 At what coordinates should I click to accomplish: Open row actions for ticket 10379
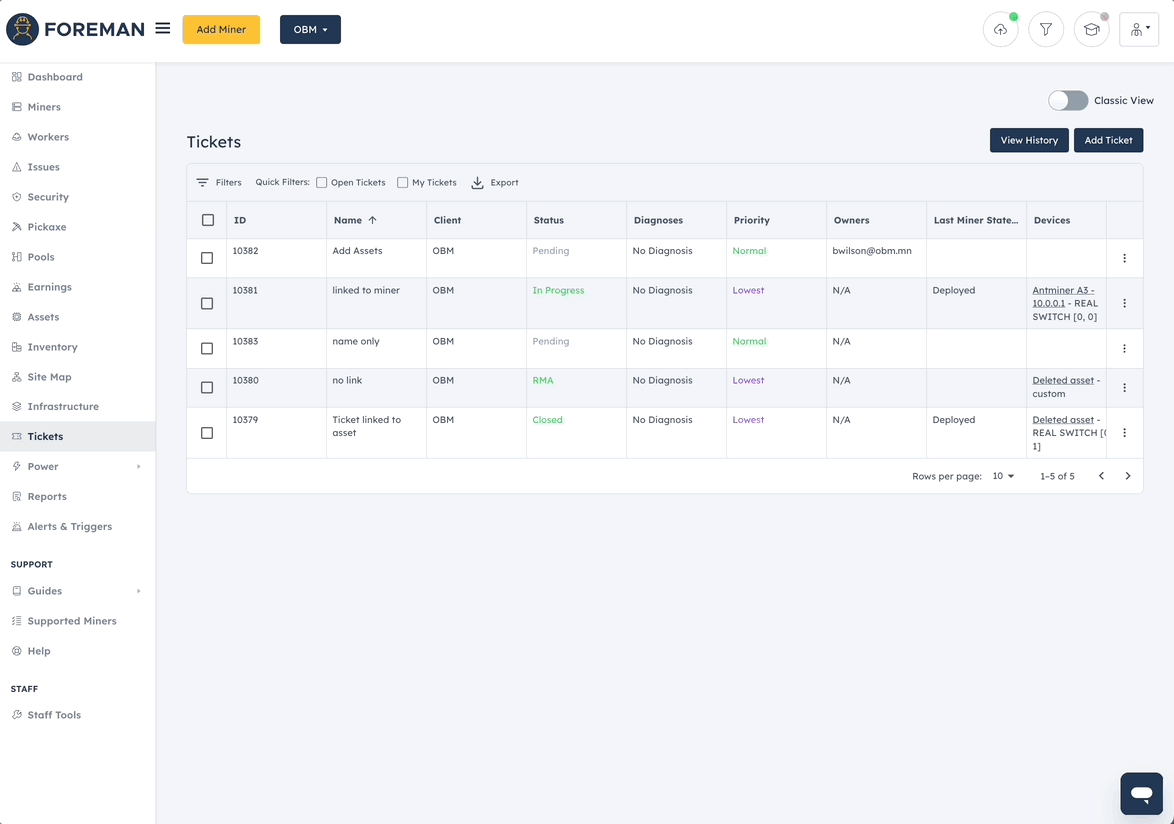coord(1124,433)
